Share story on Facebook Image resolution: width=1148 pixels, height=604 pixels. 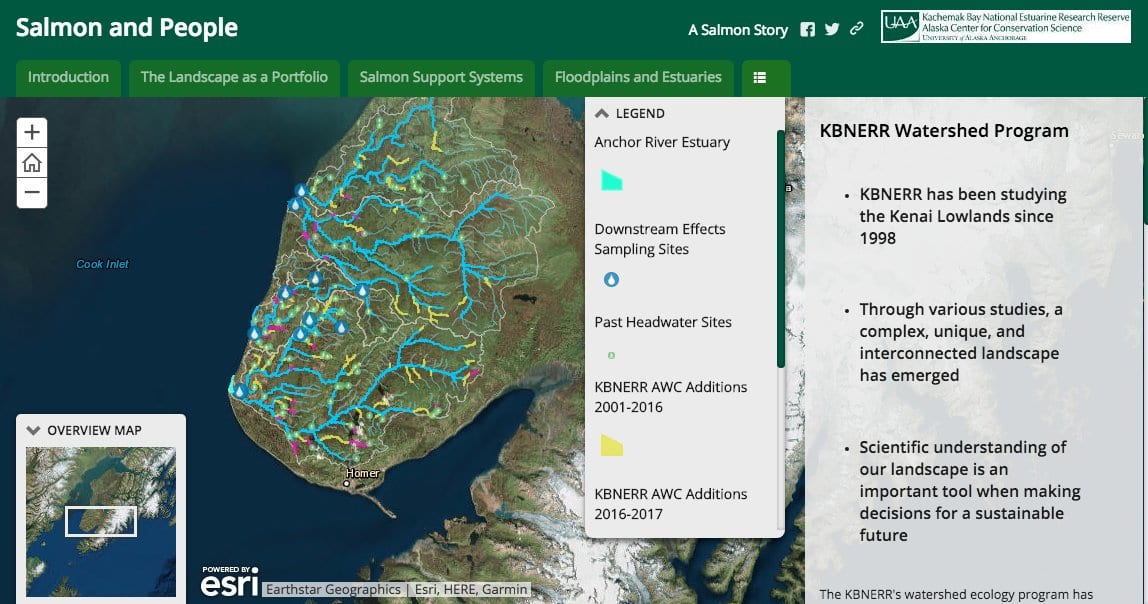point(808,30)
